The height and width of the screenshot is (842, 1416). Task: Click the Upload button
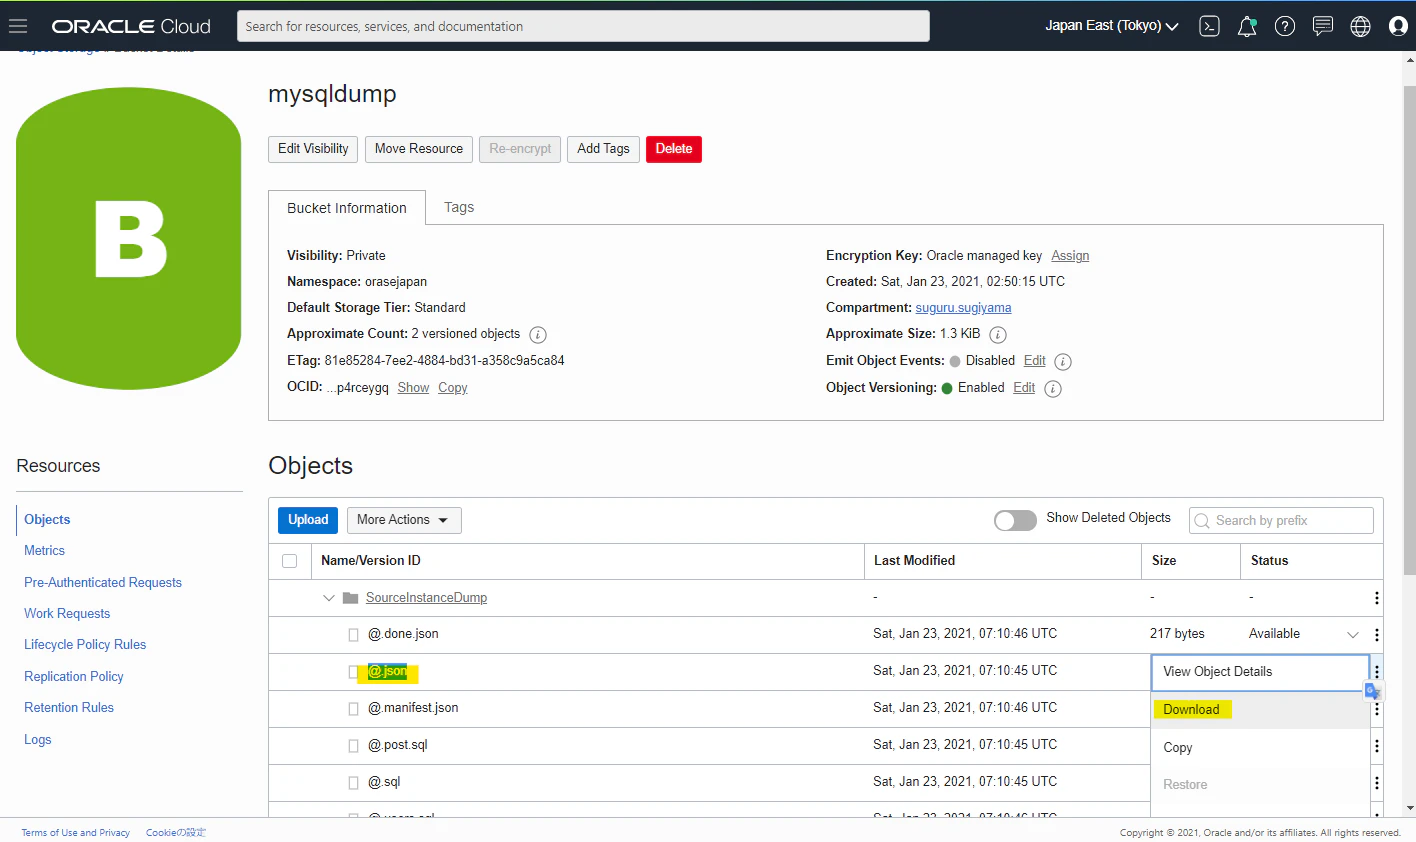(308, 520)
